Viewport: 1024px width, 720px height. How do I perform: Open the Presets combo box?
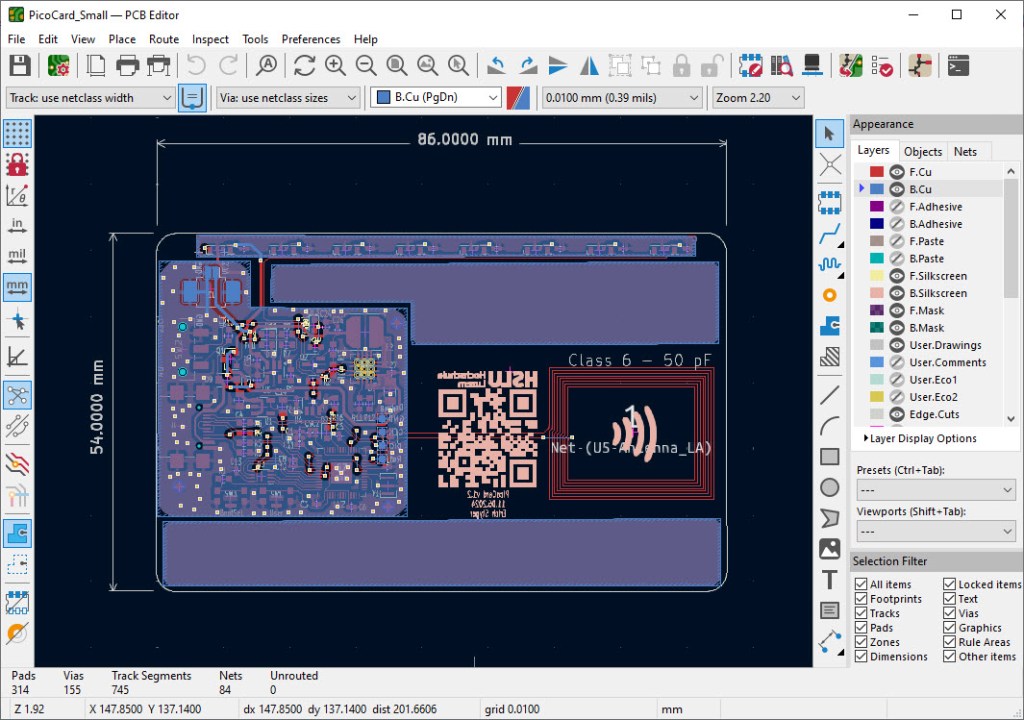[x=935, y=490]
